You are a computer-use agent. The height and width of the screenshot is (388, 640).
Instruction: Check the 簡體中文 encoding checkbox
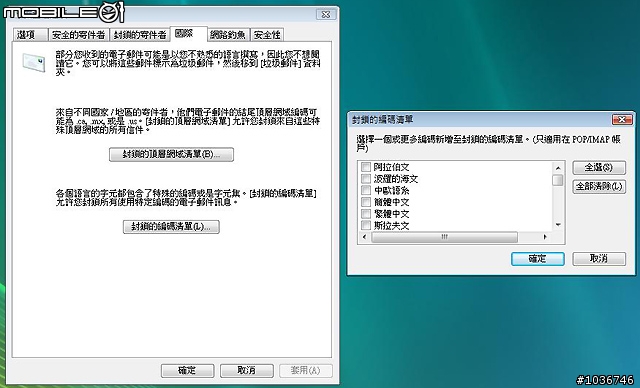coord(366,202)
